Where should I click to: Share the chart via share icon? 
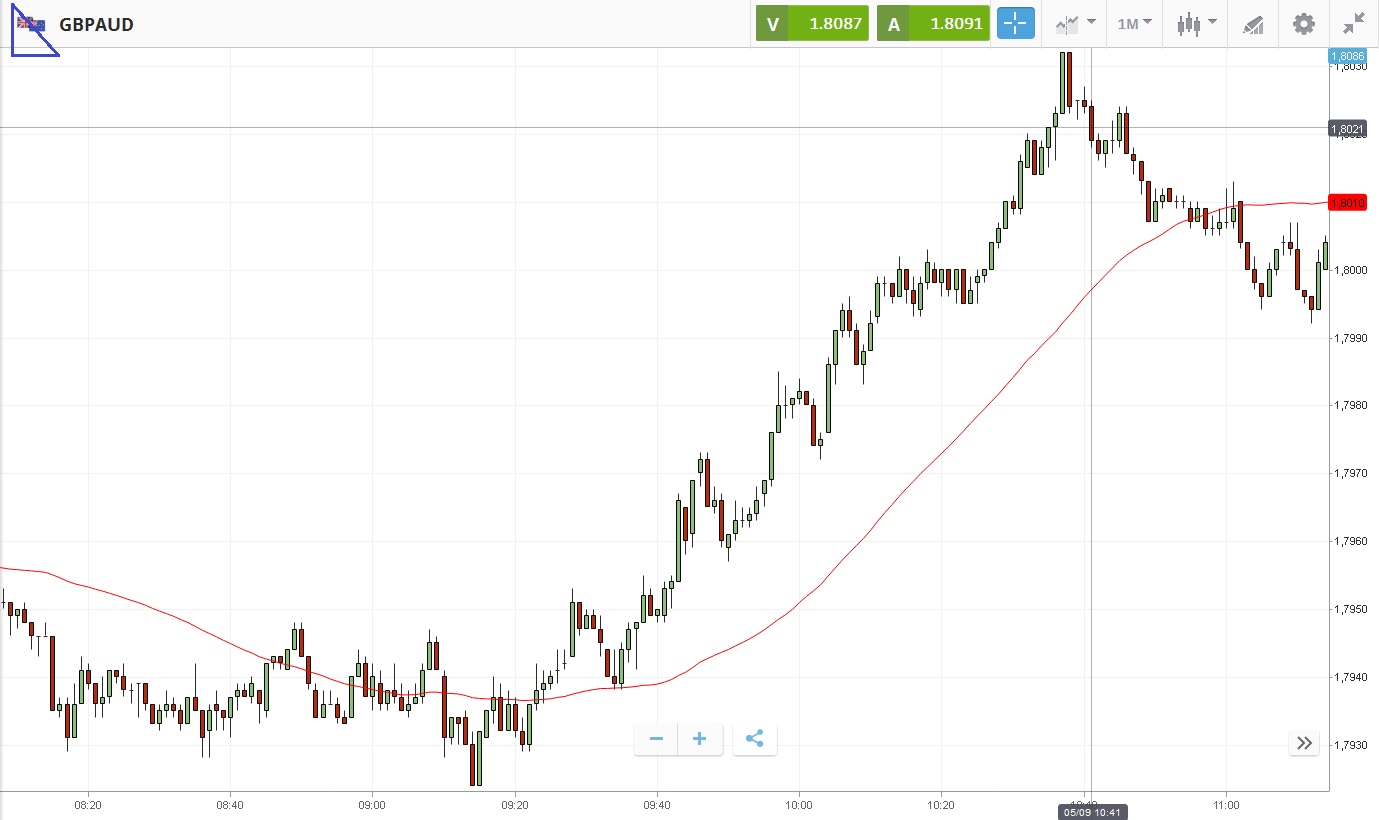755,739
